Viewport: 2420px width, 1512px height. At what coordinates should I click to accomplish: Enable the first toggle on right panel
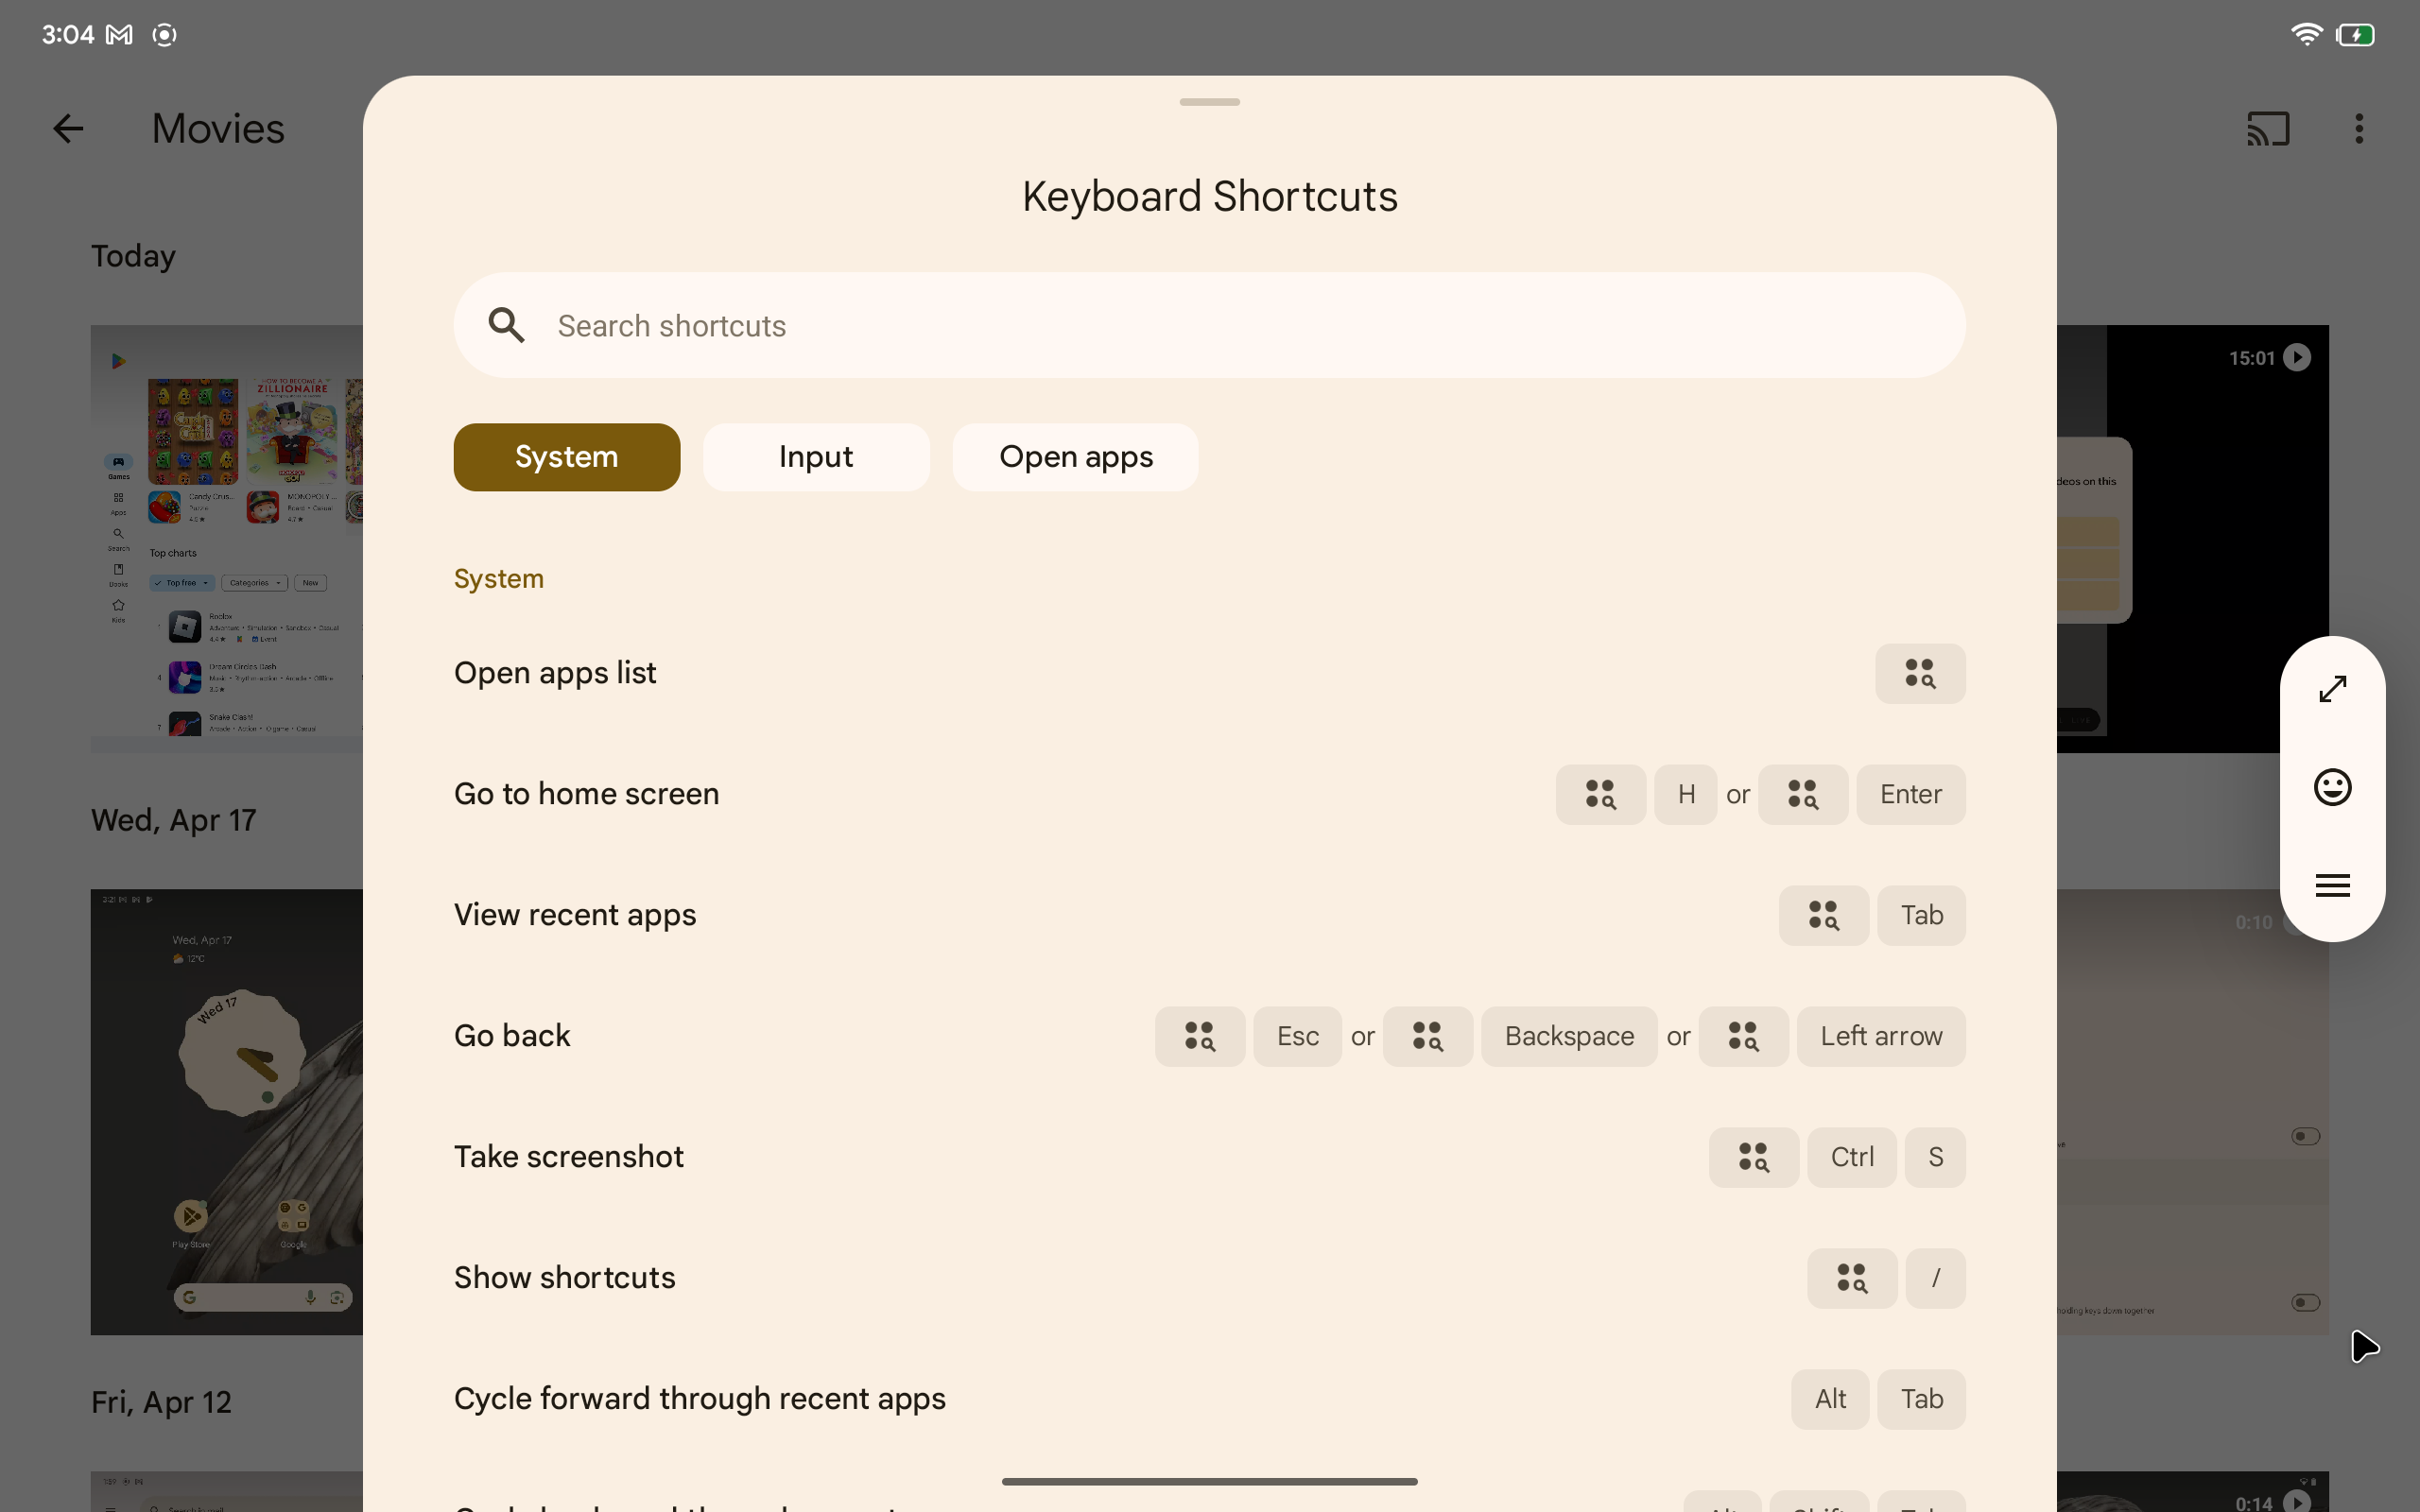tap(2305, 1136)
